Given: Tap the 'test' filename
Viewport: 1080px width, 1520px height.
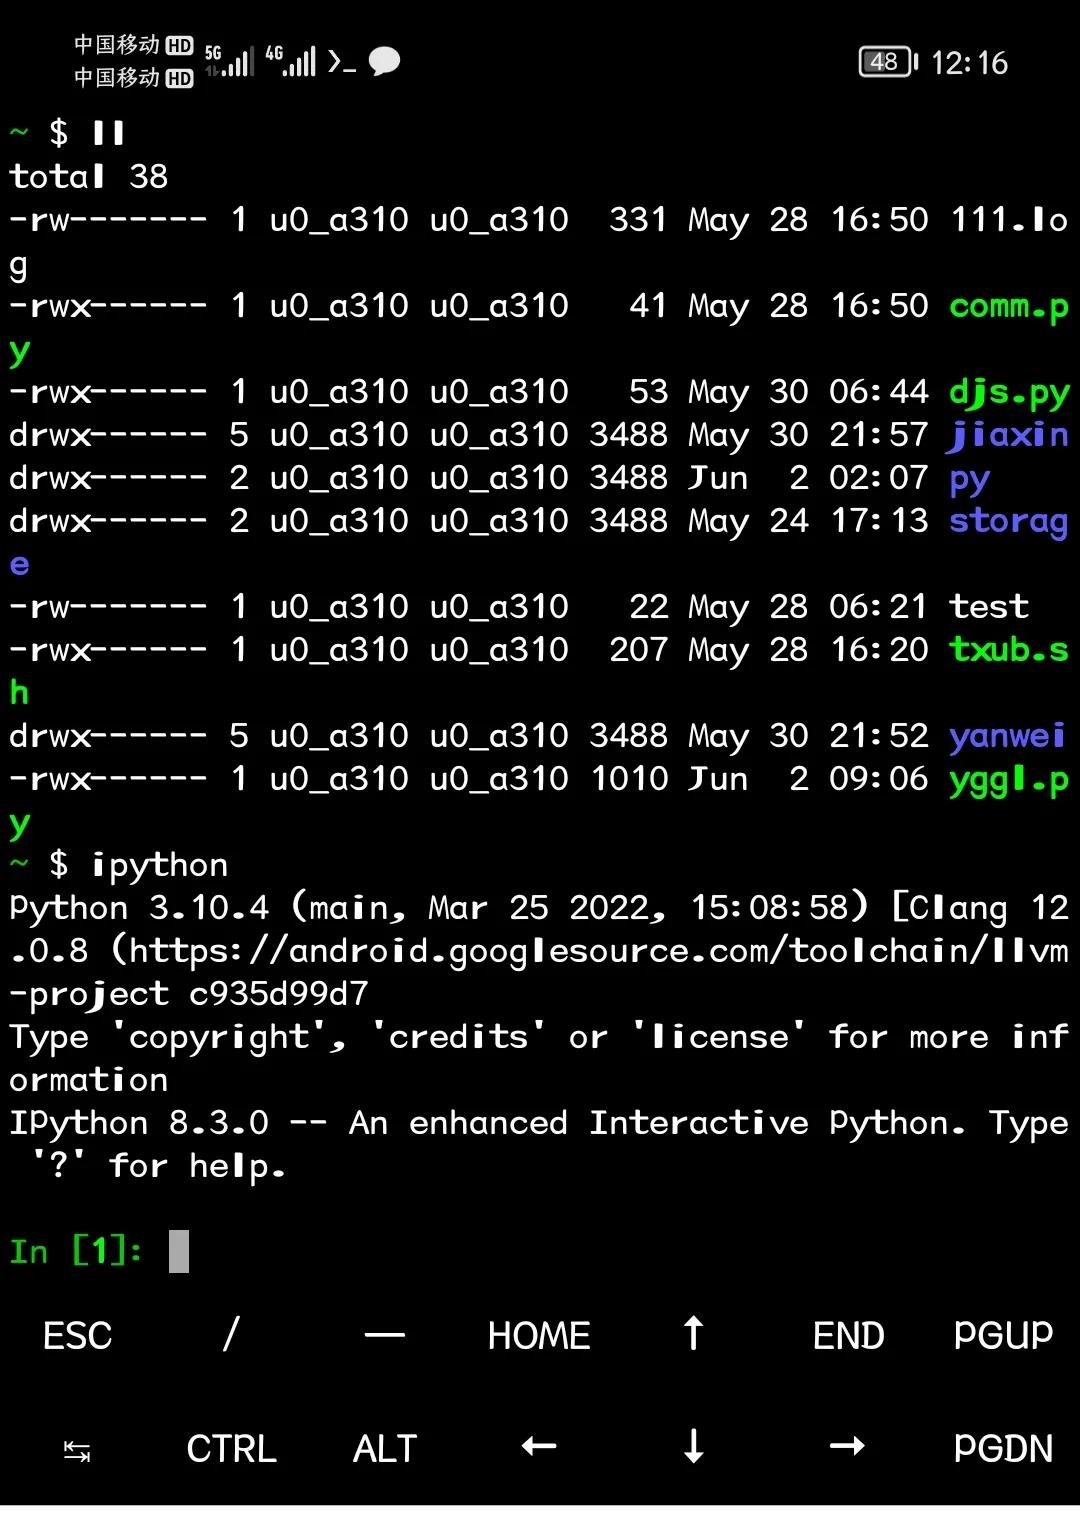Looking at the screenshot, I should pos(989,606).
